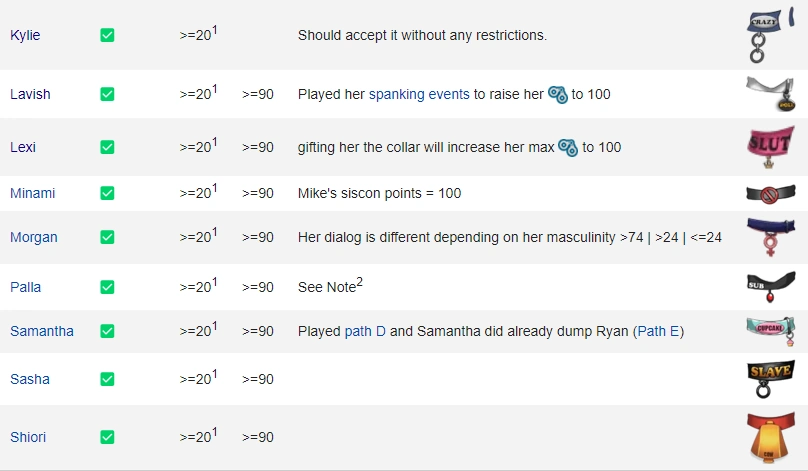Open Samantha's character page link
Image resolution: width=808 pixels, height=471 pixels.
(42, 331)
